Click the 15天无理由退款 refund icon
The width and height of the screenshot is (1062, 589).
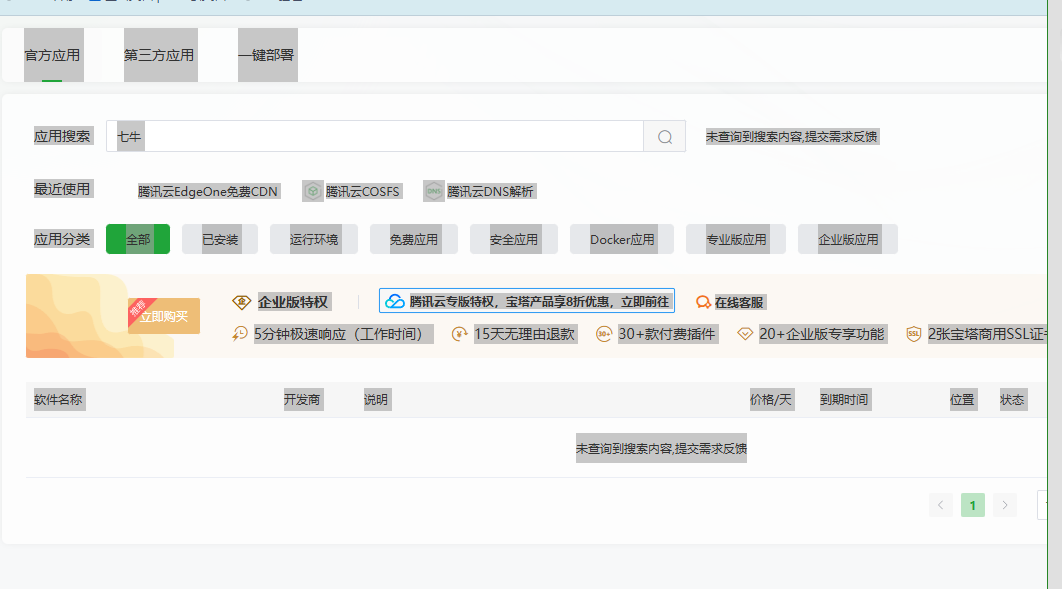coord(459,334)
